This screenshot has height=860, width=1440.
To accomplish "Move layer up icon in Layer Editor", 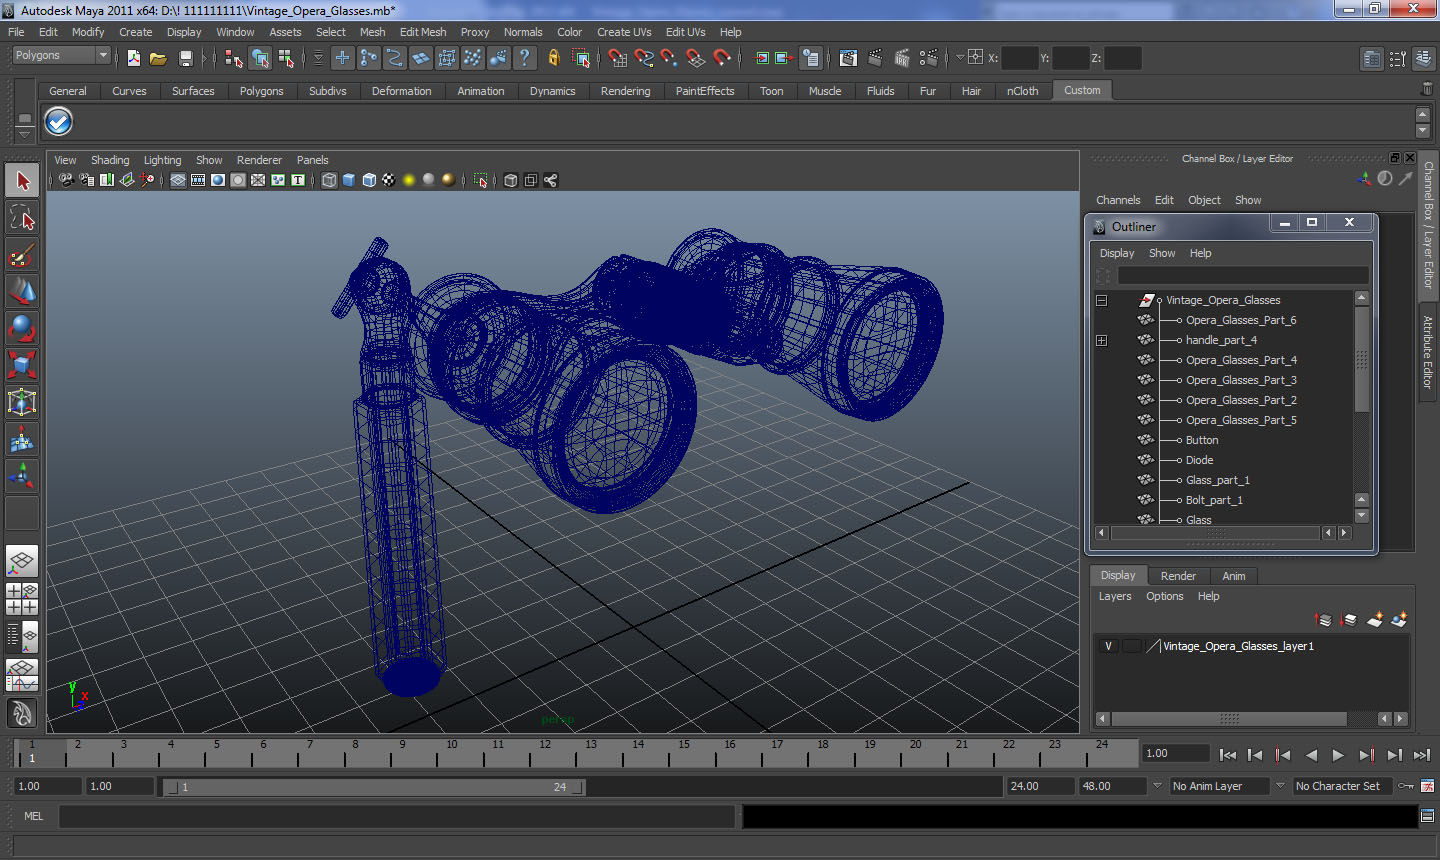I will pos(1323,620).
